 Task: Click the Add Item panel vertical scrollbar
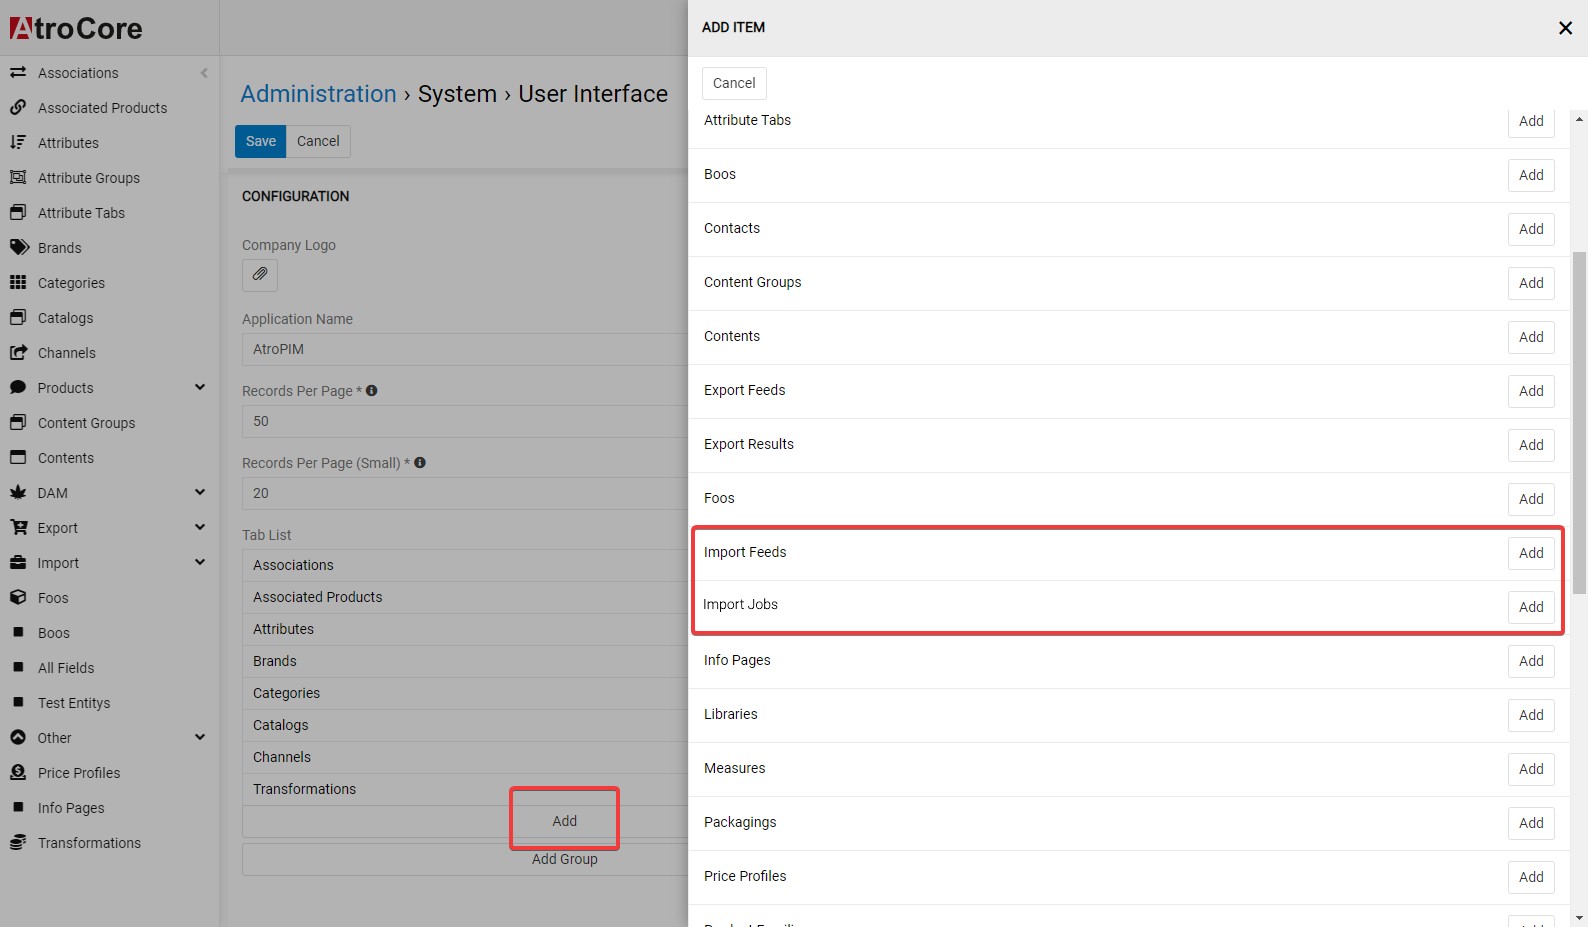pyautogui.click(x=1579, y=422)
